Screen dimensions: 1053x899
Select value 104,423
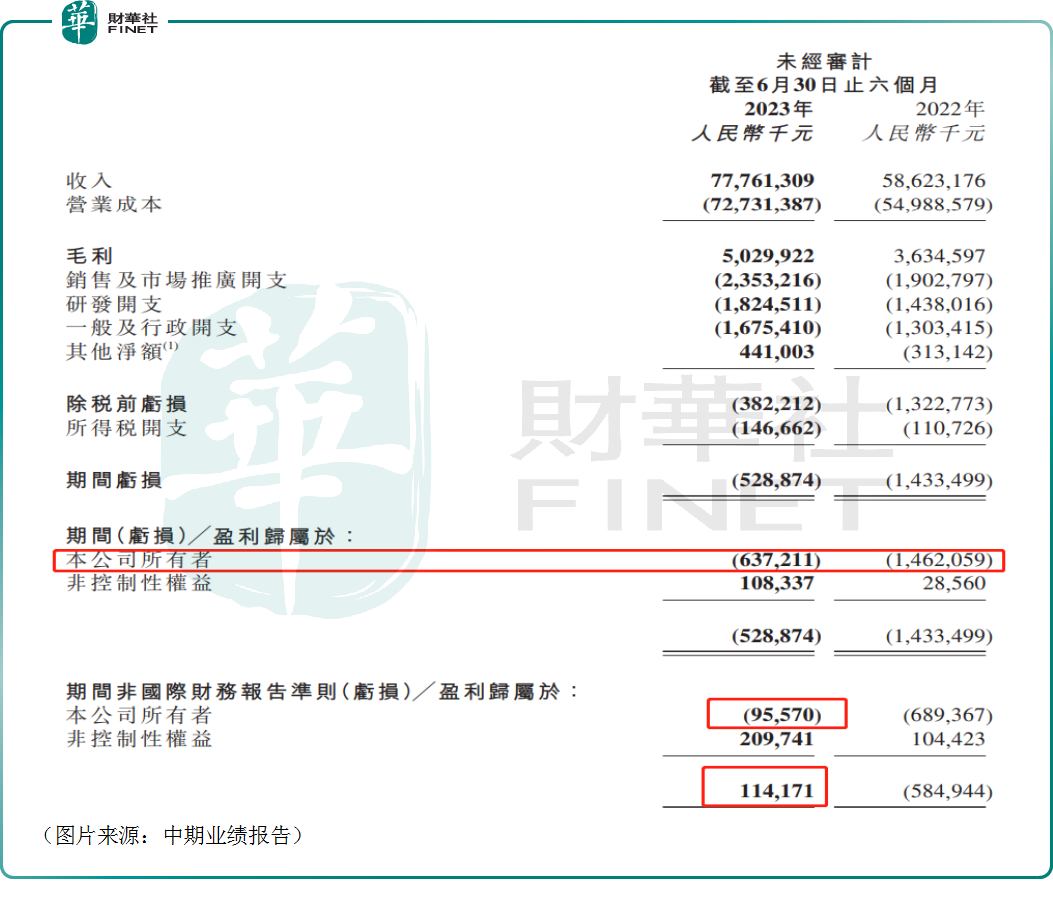[x=948, y=739]
